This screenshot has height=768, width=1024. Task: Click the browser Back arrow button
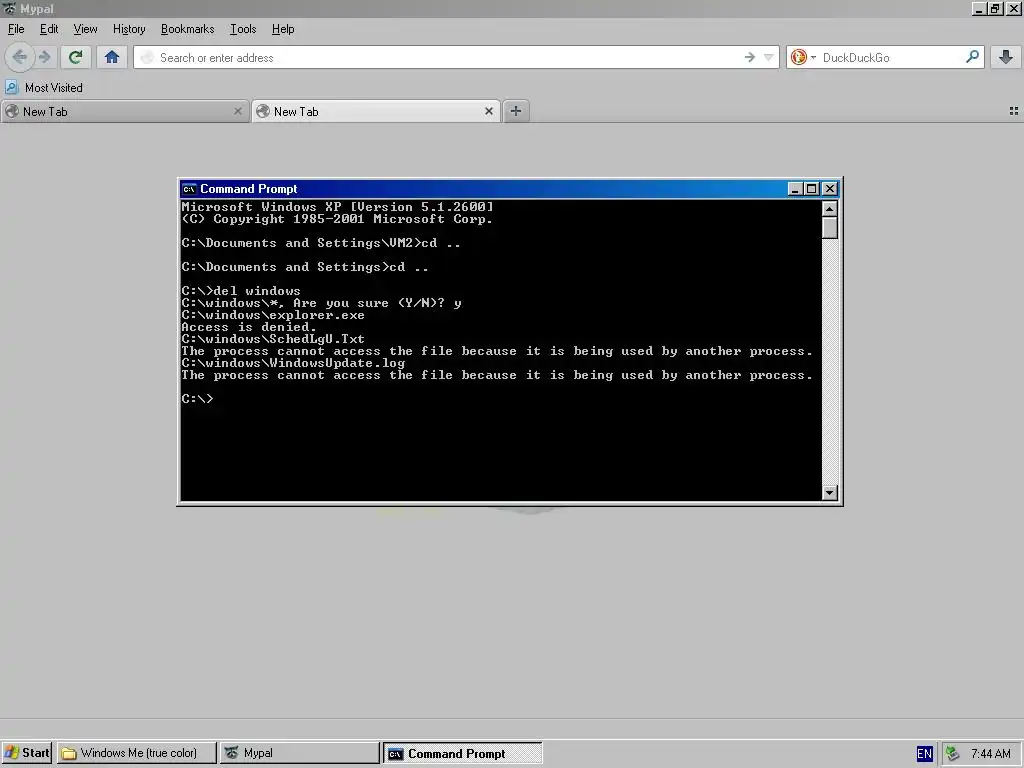pos(20,57)
